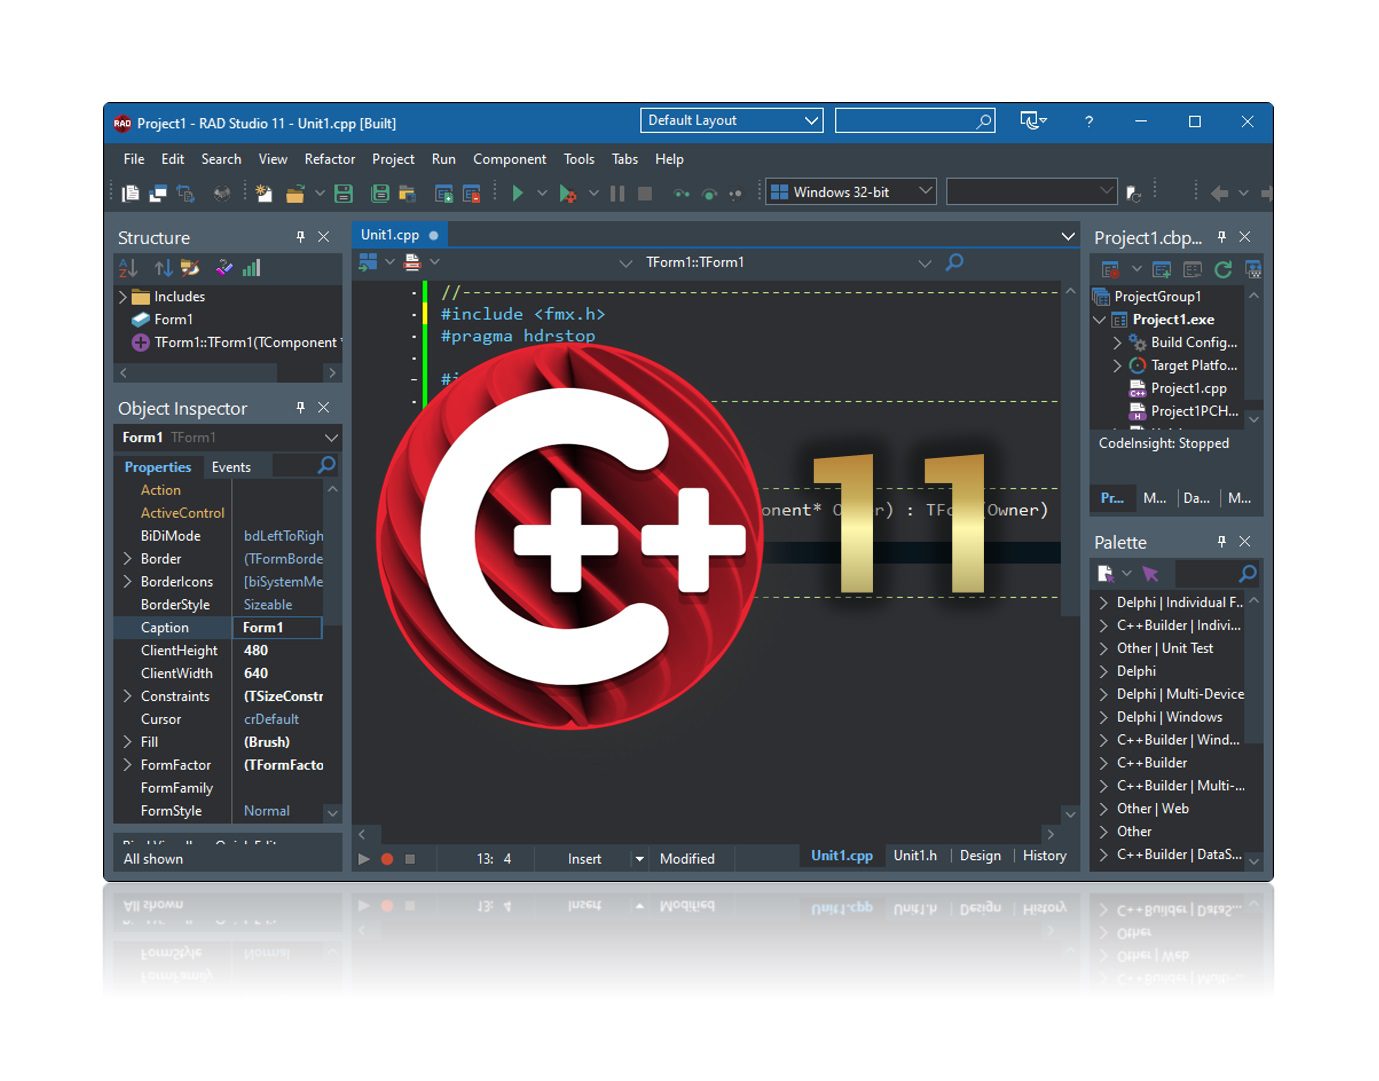Click macro play triangle in editor status bar
This screenshot has width=1379, height=1081.
coord(364,859)
